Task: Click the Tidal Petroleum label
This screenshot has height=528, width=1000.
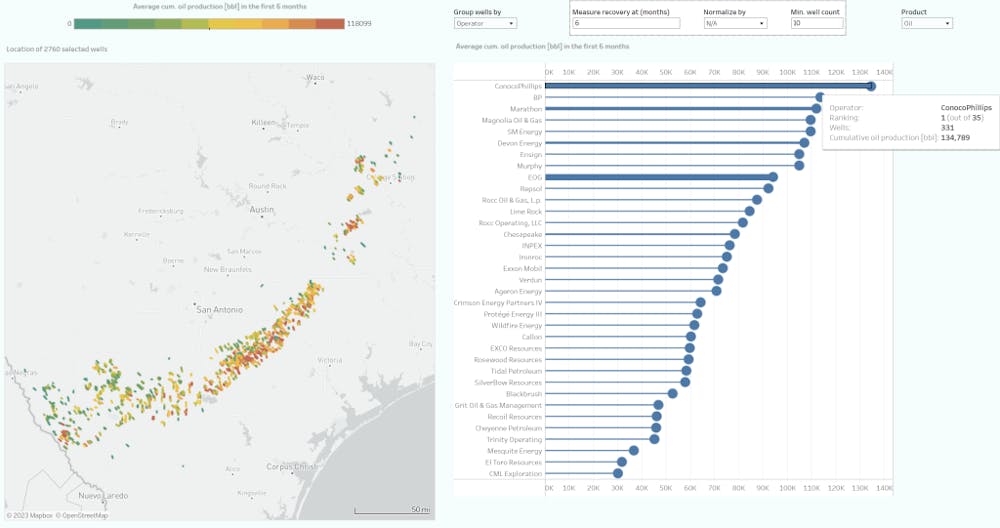Action: coord(516,371)
